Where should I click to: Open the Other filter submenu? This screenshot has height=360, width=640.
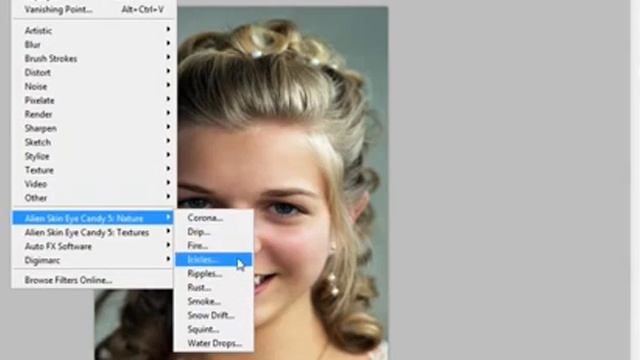[x=94, y=198]
